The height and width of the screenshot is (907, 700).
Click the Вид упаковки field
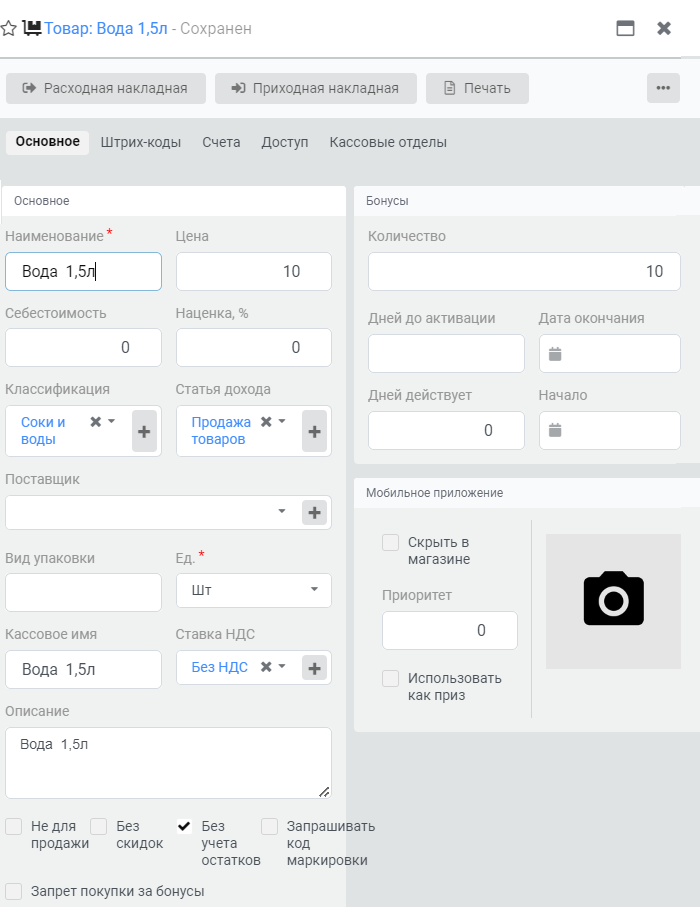point(83,592)
